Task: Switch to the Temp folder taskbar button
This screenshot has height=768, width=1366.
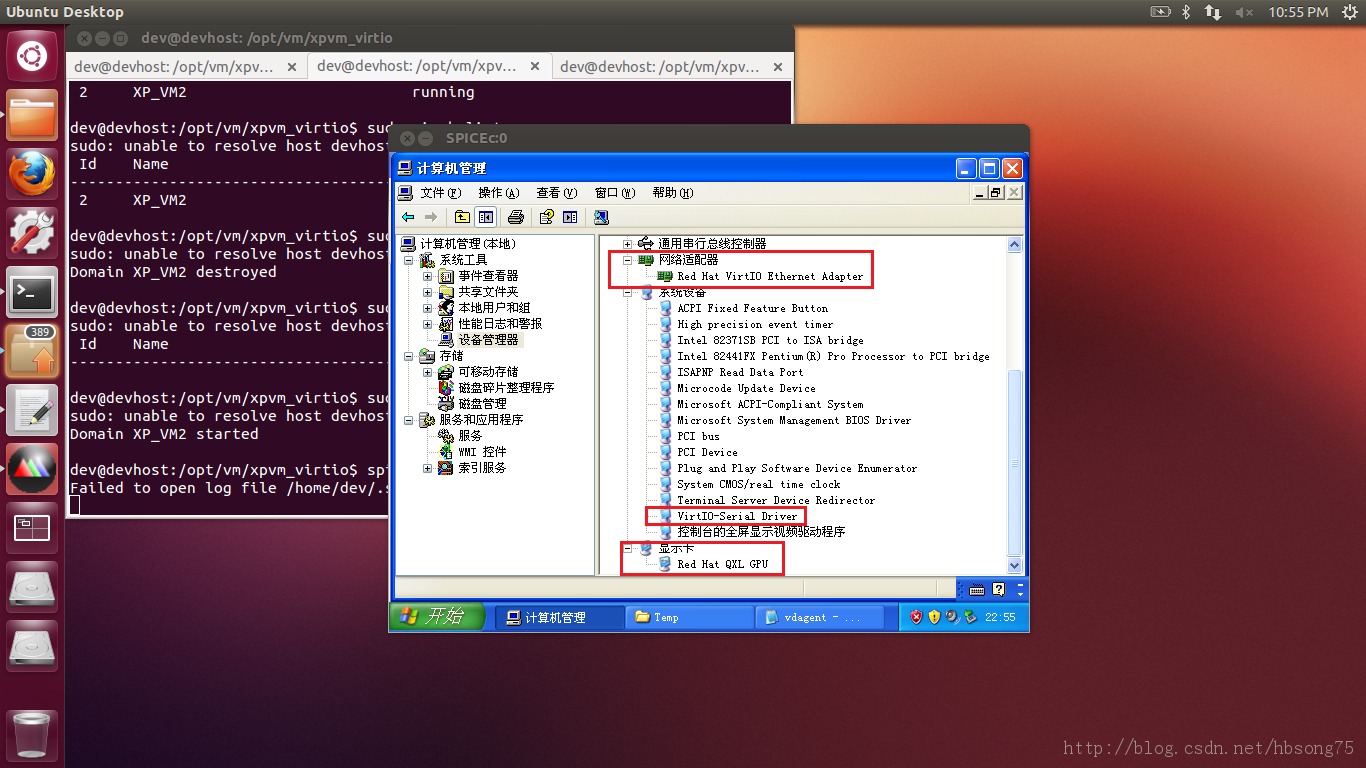Action: [x=689, y=617]
